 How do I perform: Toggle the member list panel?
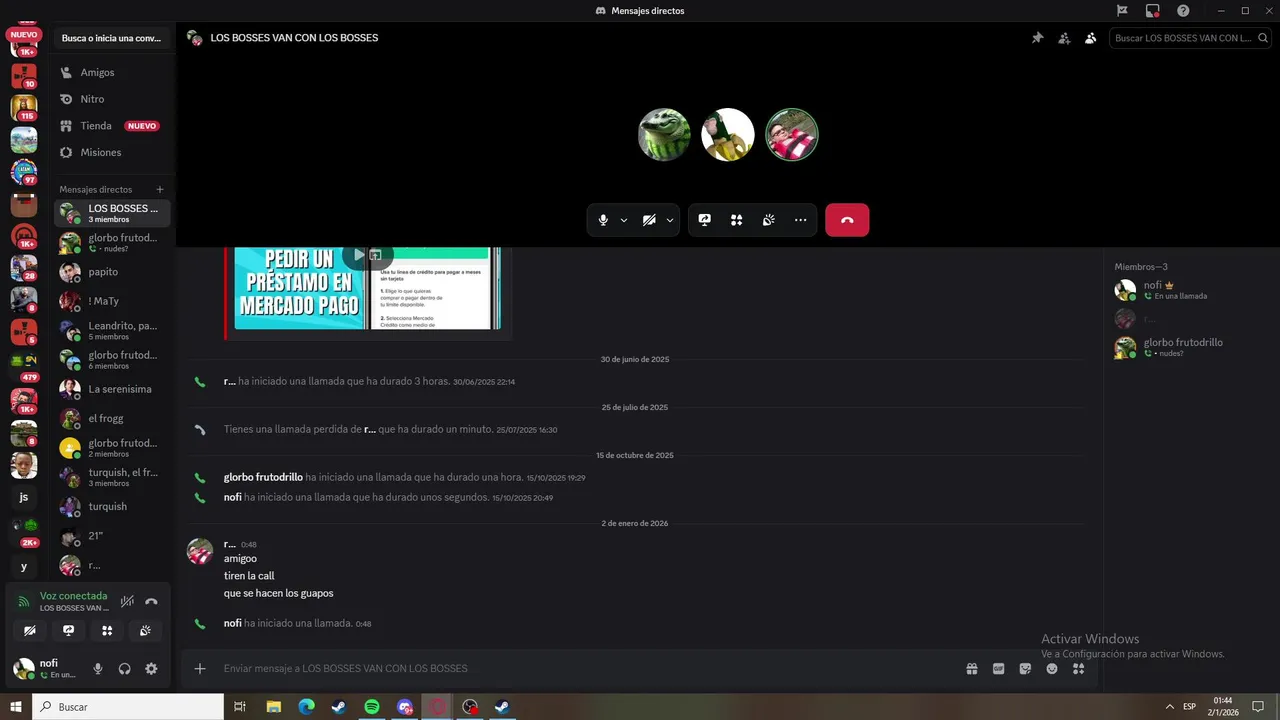1091,38
